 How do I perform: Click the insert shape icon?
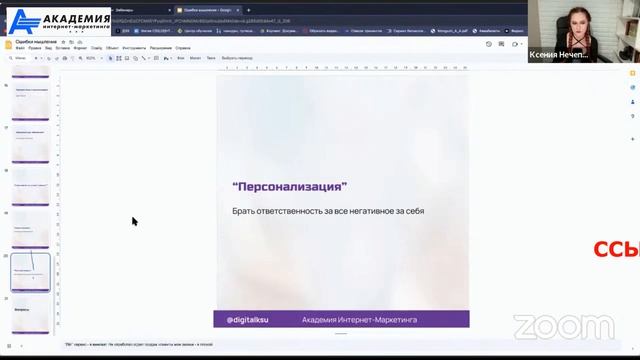(136, 58)
